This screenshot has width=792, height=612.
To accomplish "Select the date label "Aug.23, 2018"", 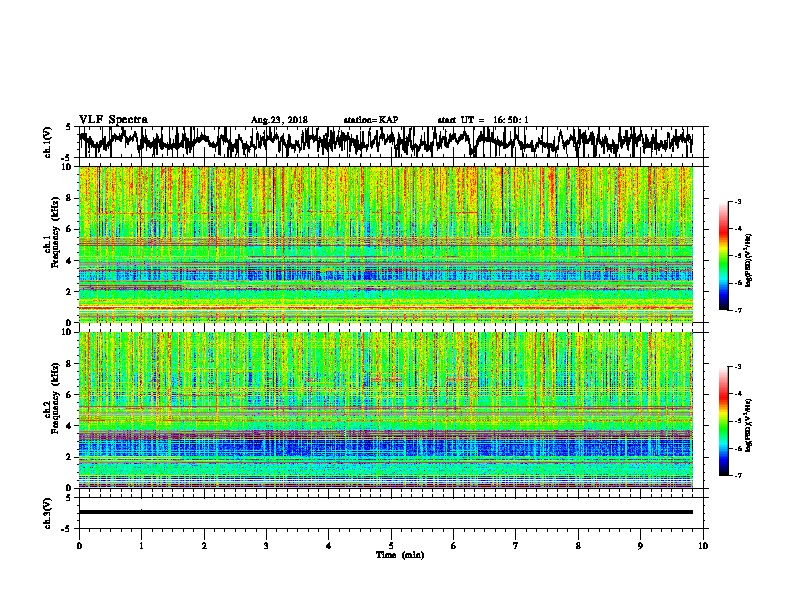I will [279, 120].
